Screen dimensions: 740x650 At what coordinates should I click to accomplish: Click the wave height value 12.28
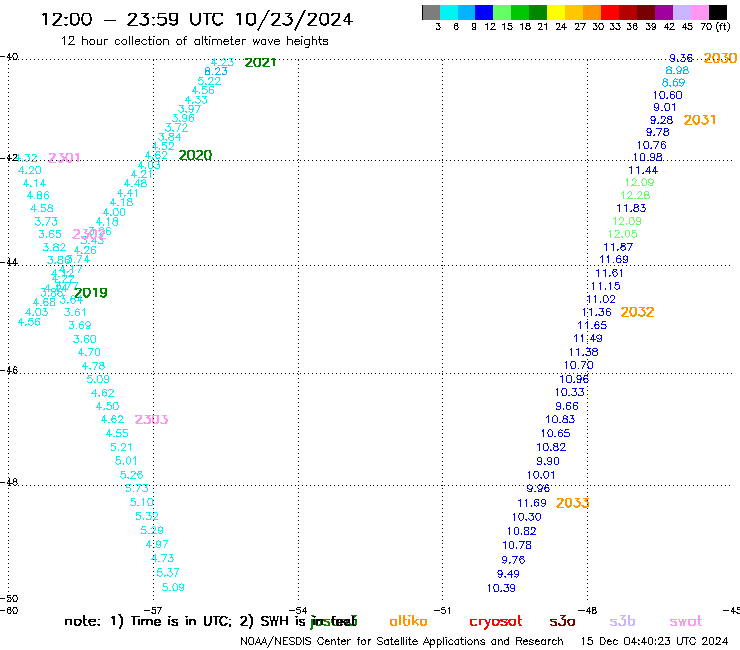tap(635, 195)
